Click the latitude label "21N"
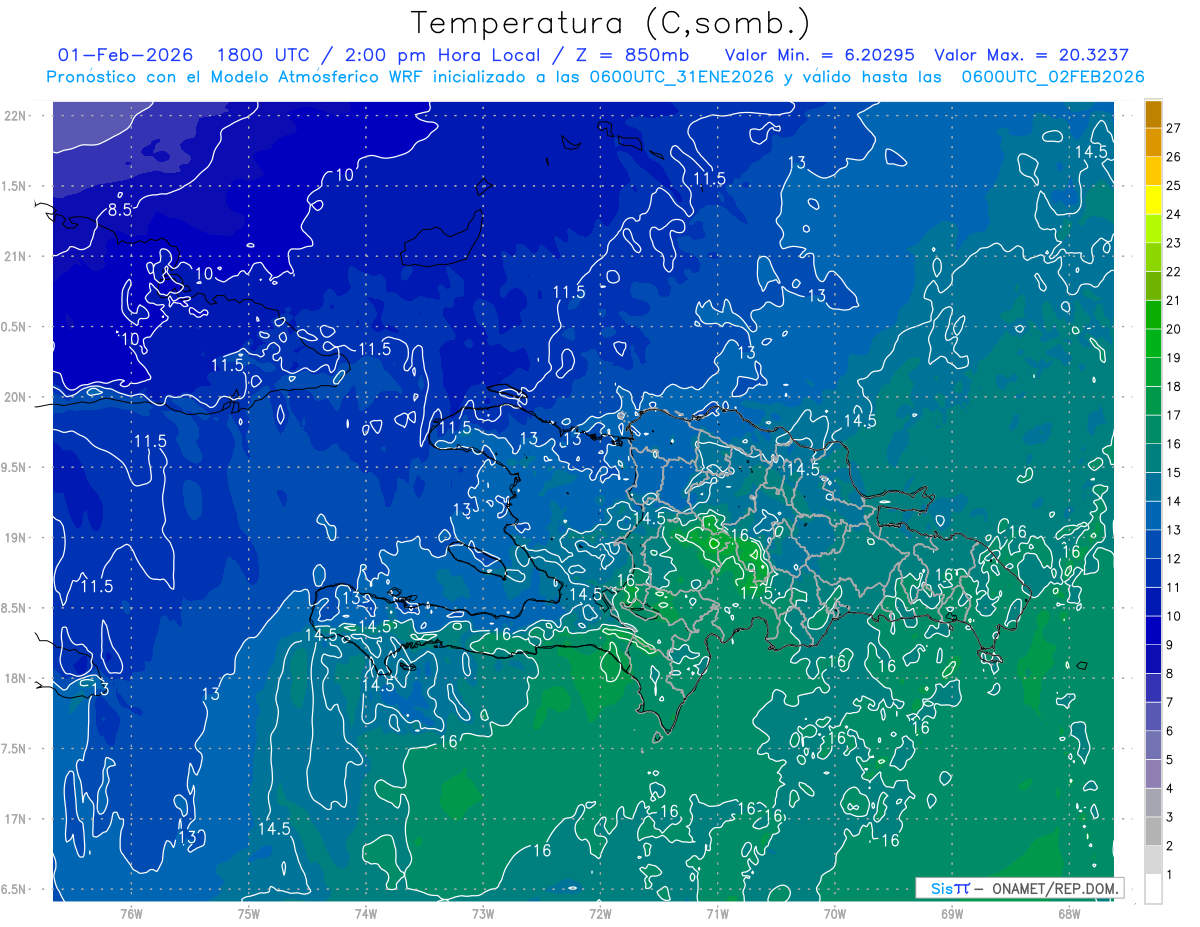1200x927 pixels. 15,256
